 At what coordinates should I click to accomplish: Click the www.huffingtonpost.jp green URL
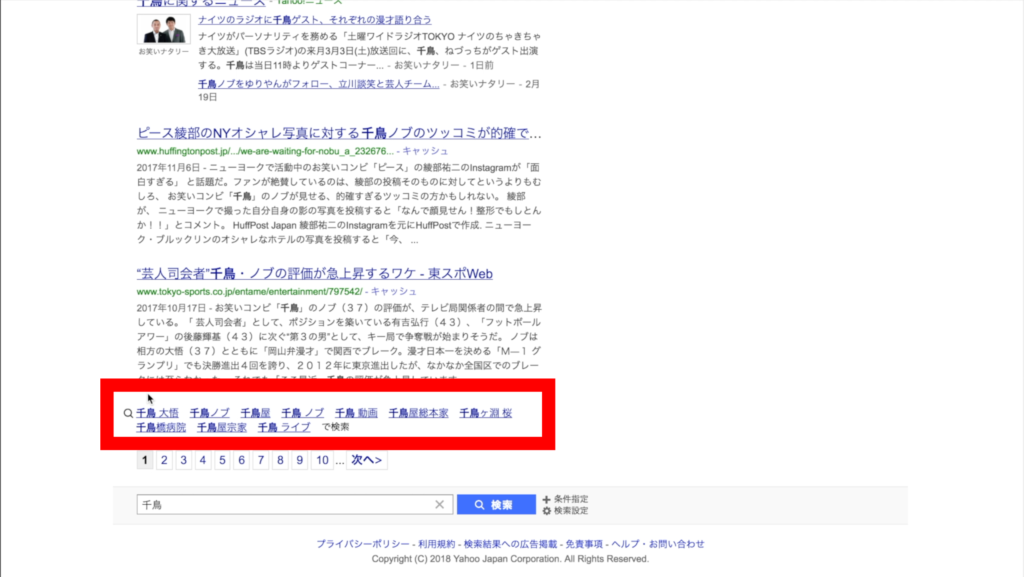click(x=265, y=151)
